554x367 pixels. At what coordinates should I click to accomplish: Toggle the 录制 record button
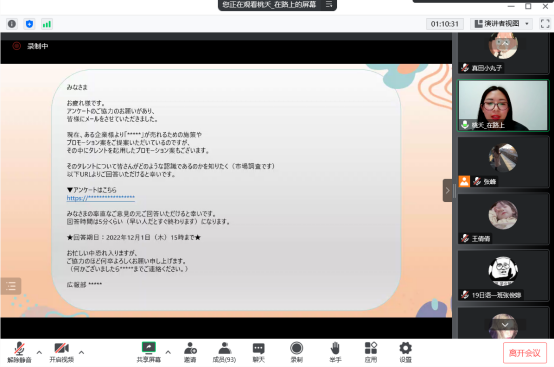[x=296, y=352]
